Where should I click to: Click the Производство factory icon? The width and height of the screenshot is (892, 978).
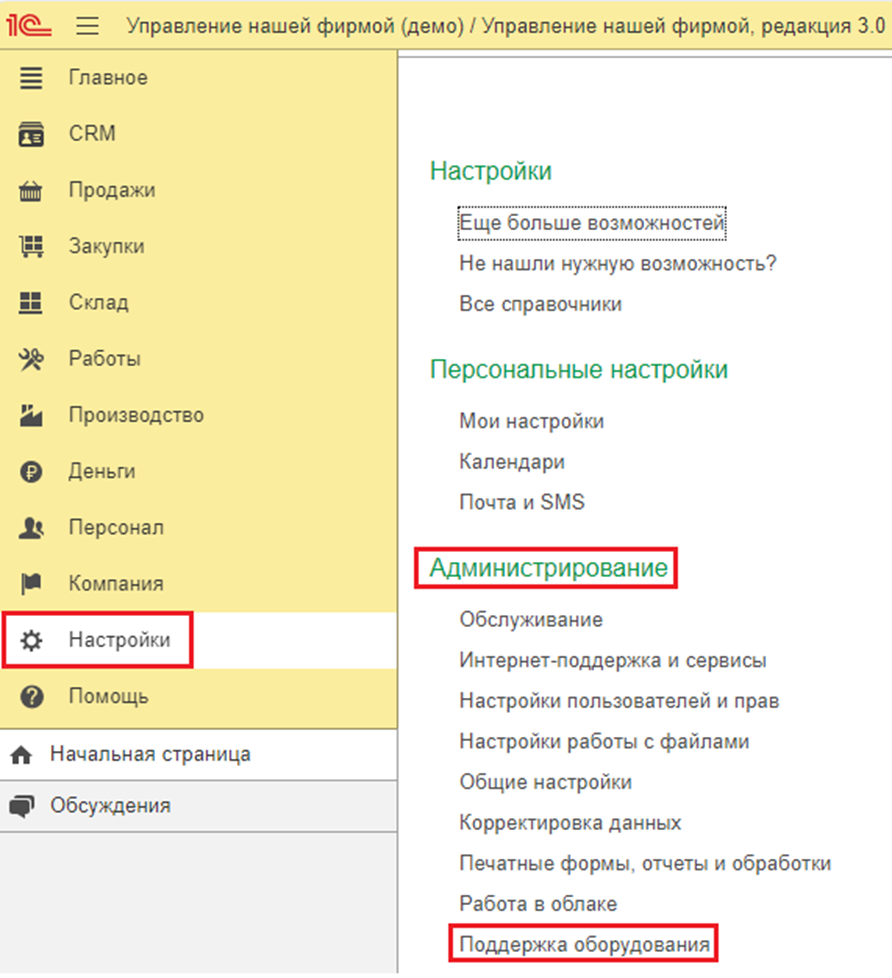click(31, 415)
